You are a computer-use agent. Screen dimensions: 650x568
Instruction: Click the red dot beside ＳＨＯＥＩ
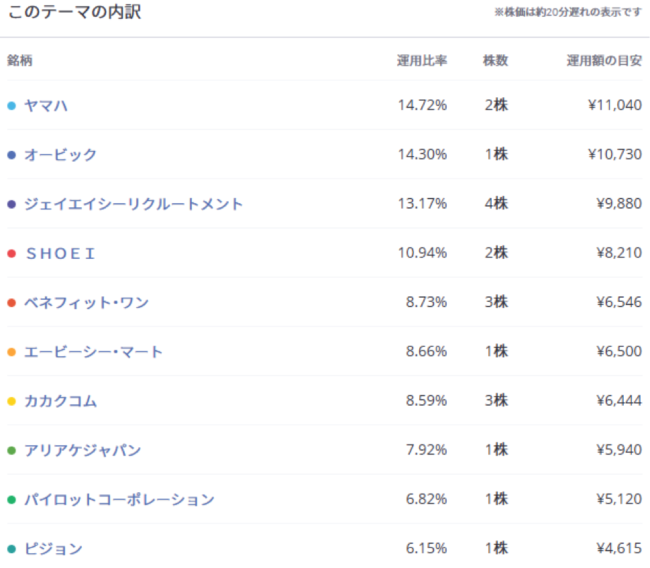[11, 253]
